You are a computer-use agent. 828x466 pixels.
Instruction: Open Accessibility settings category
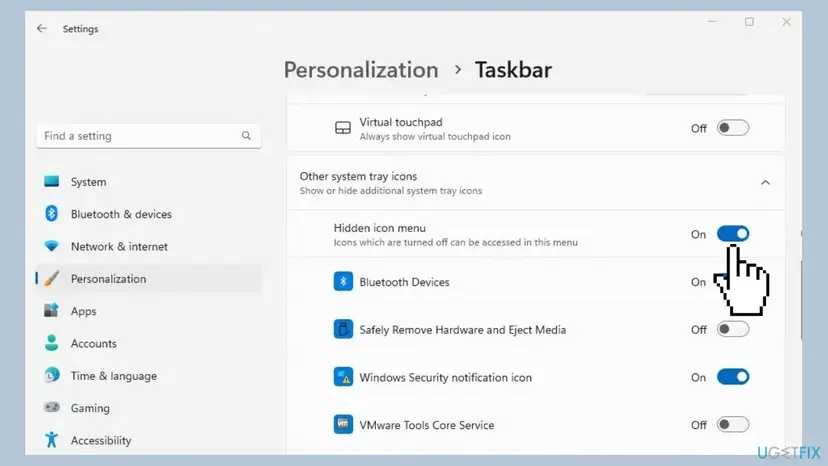coord(148,440)
